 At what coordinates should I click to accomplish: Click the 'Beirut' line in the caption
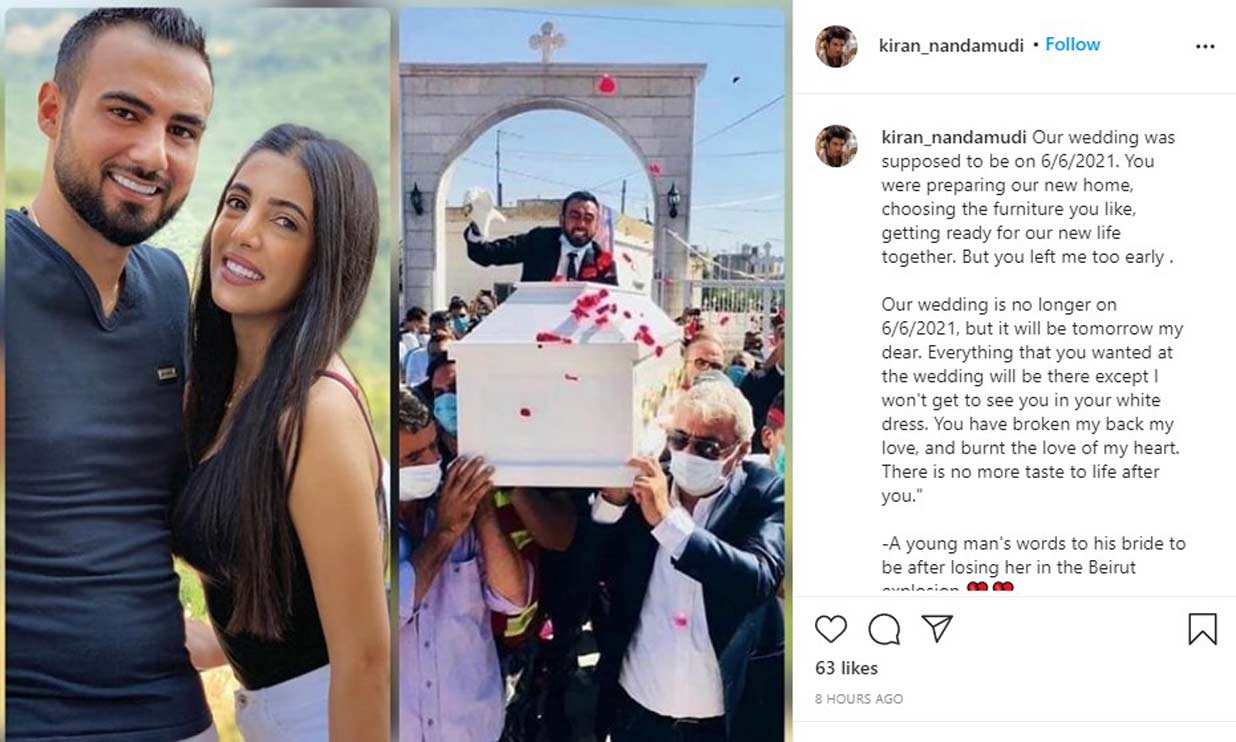coord(1008,567)
